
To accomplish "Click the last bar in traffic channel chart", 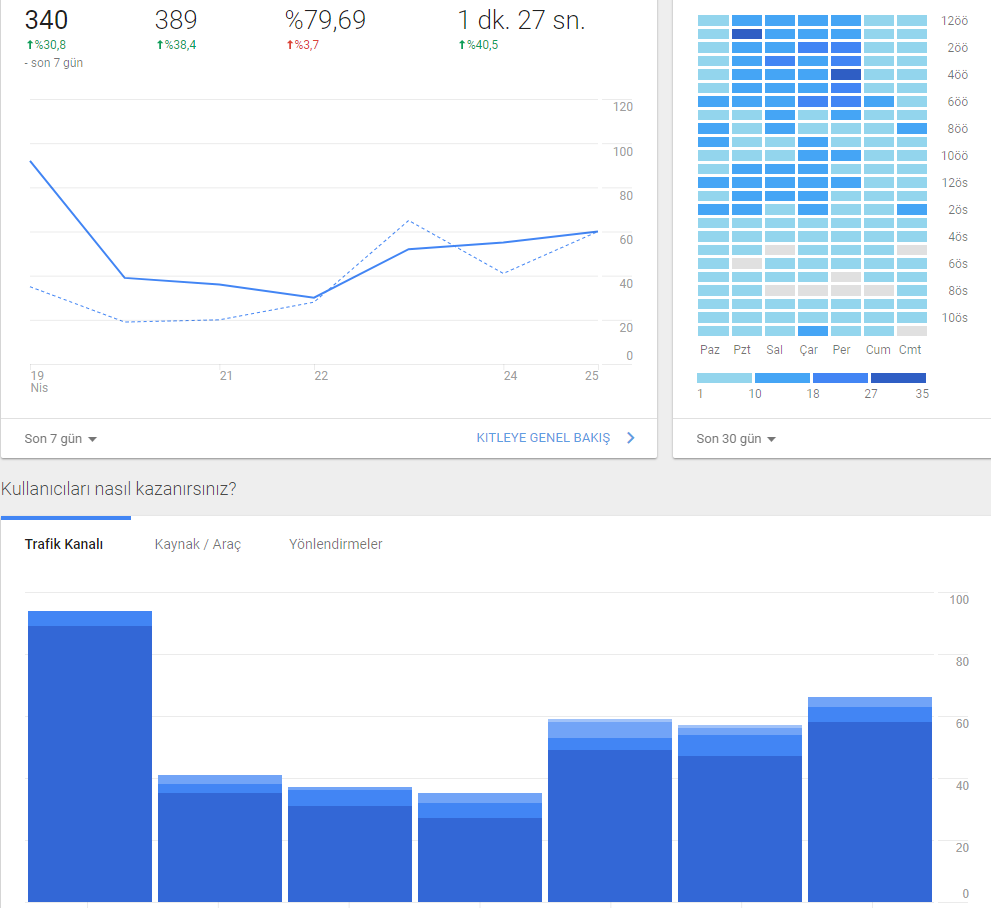I will pyautogui.click(x=870, y=799).
